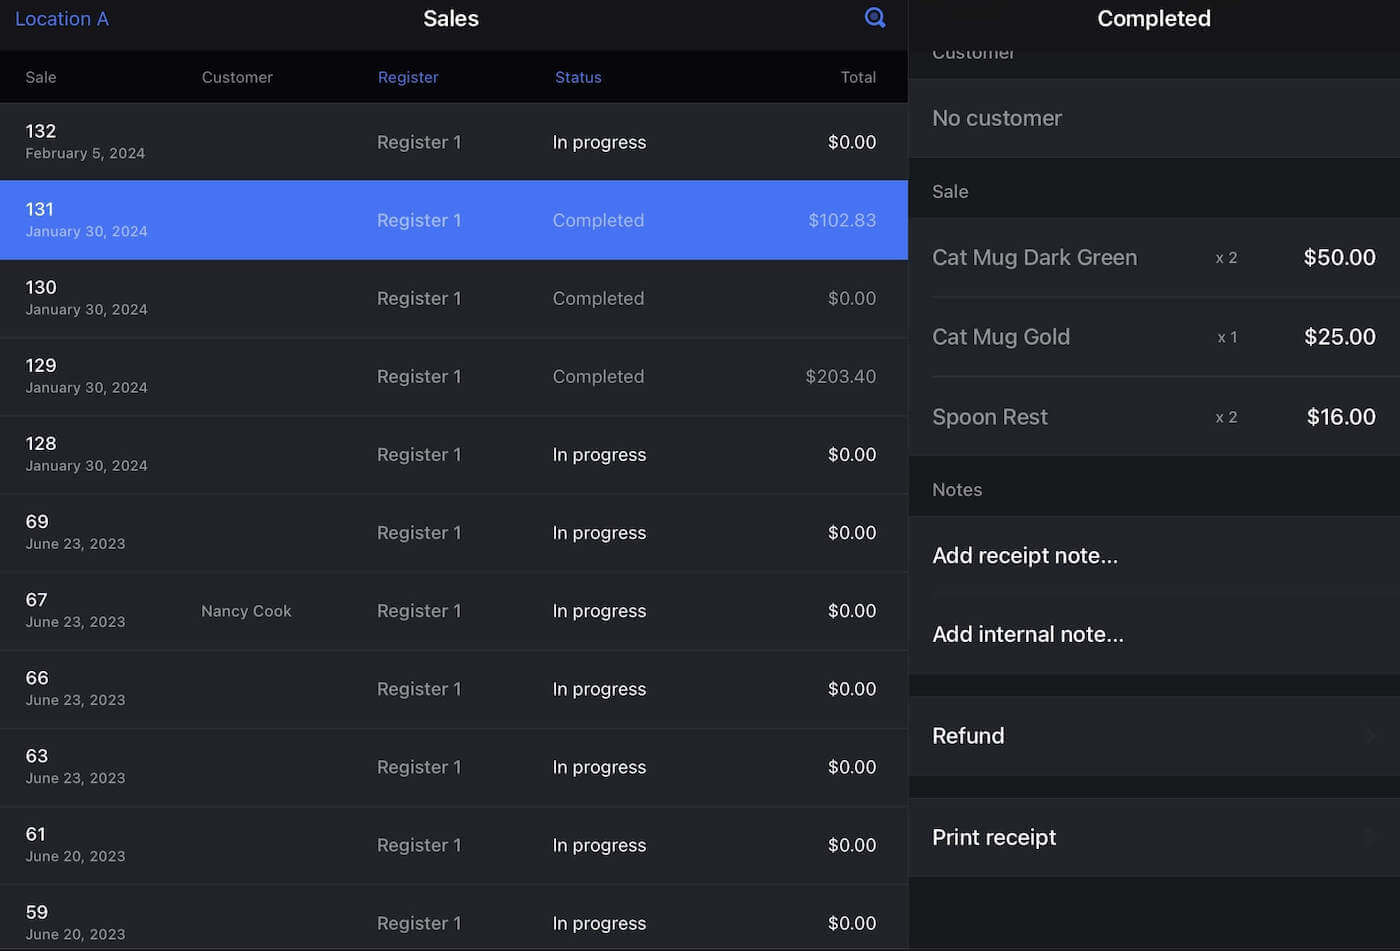Click Add internal note field
Screen dimensions: 1400x951
tap(1153, 635)
